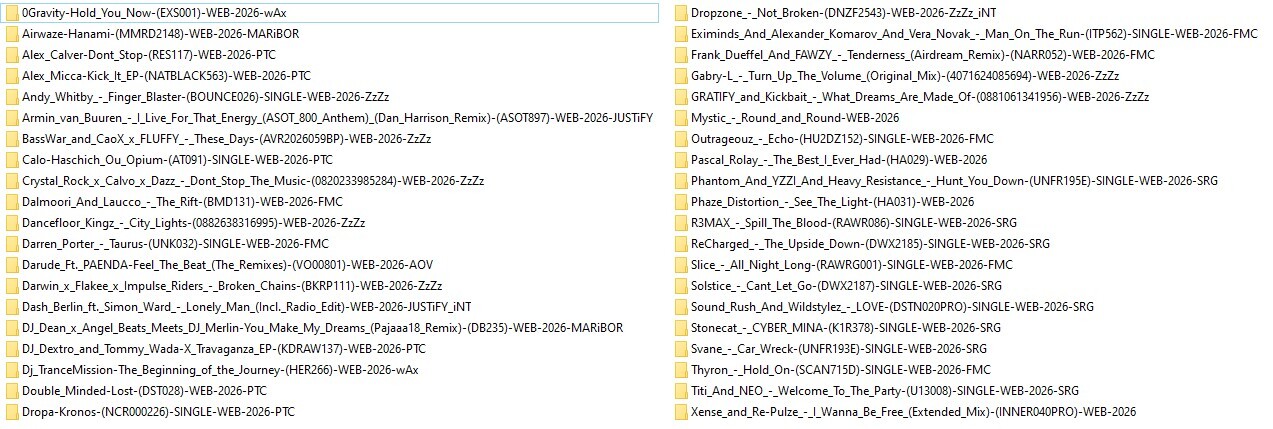The width and height of the screenshot is (1273, 429).
Task: Click folder icon of Xense_and_Re-Pulze entry
Action: 680,412
